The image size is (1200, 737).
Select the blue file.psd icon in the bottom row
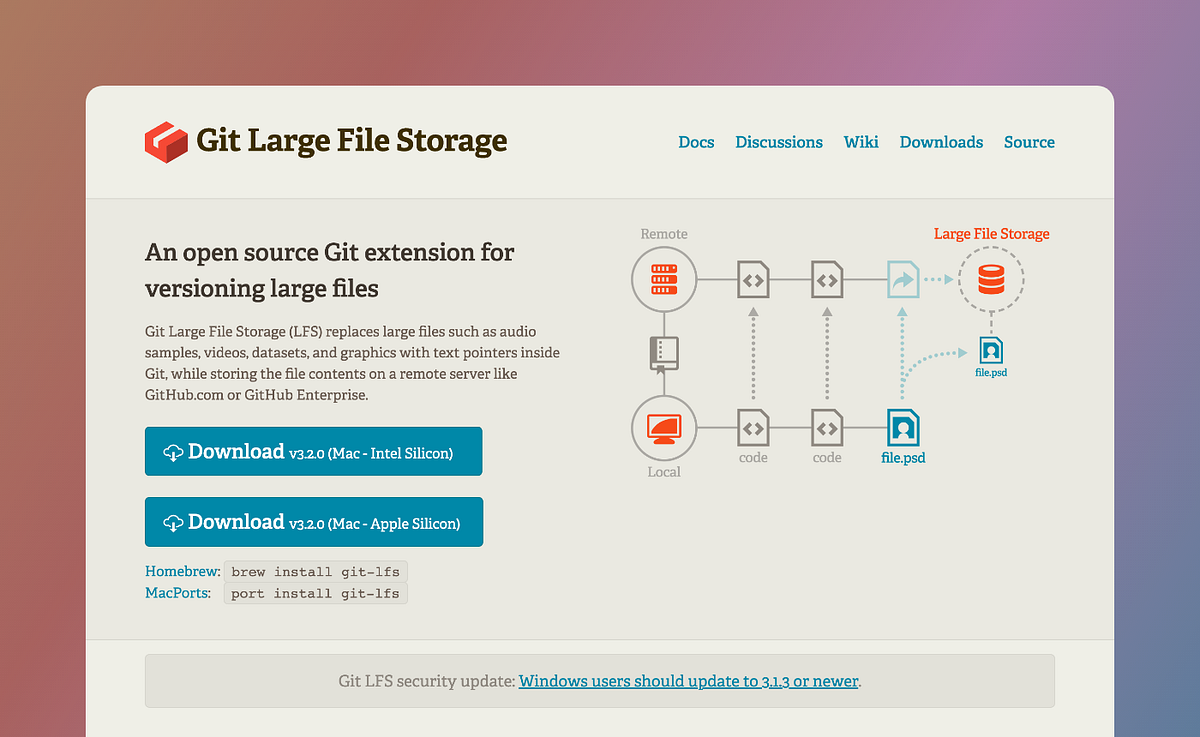pos(903,428)
